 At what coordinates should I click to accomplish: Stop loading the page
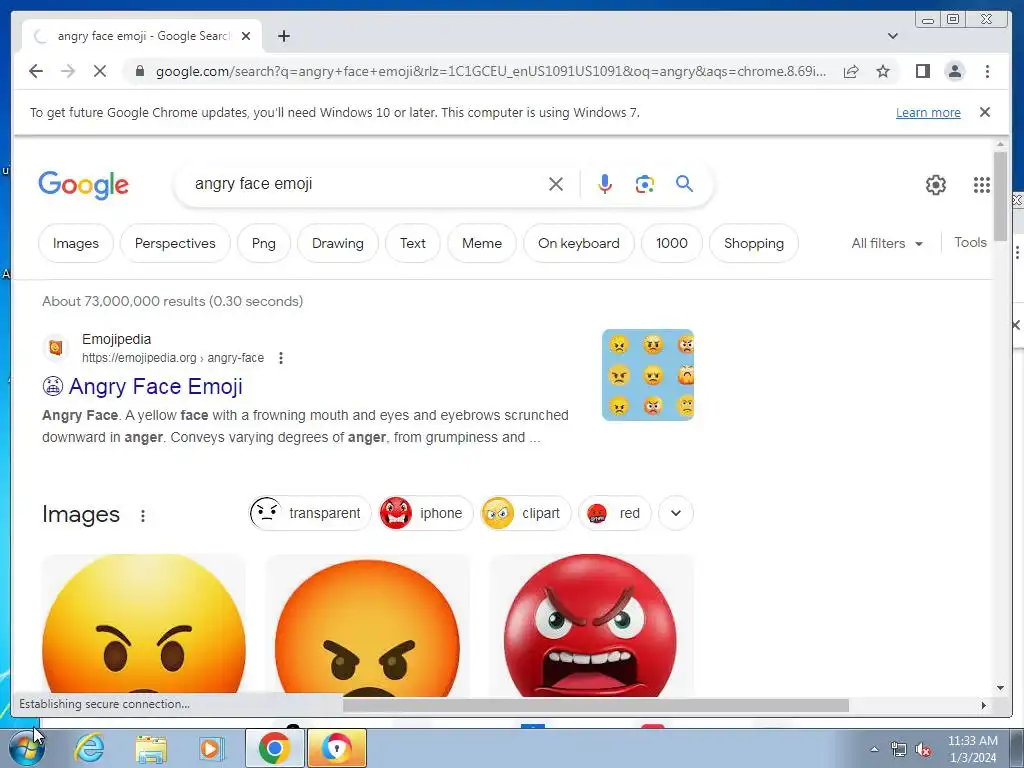100,71
